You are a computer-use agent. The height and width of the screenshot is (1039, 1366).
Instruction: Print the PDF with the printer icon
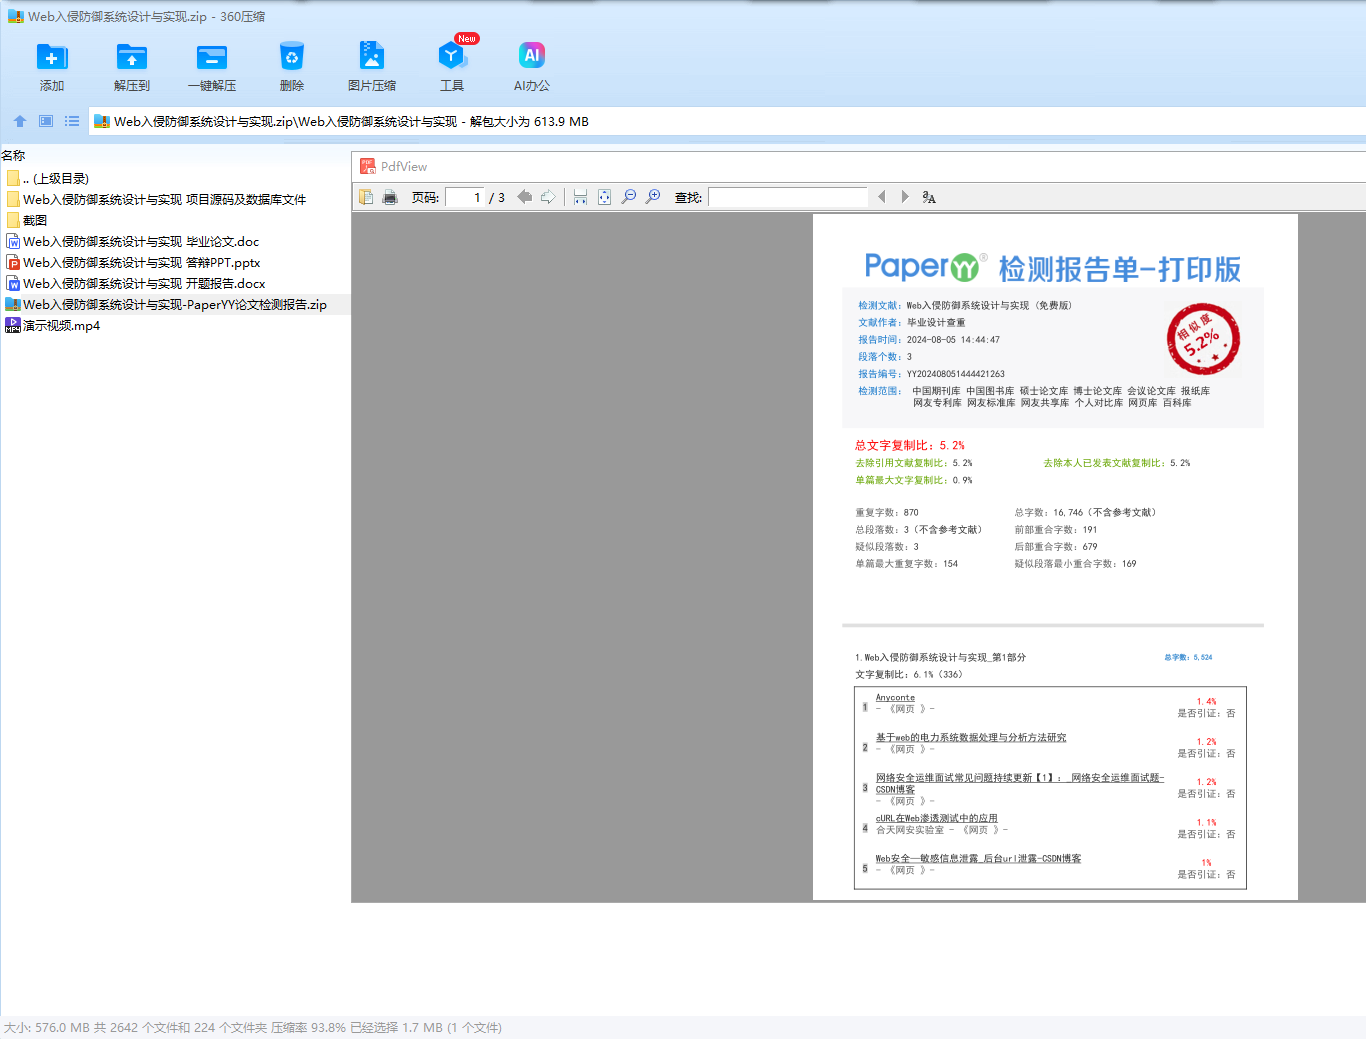click(x=390, y=197)
